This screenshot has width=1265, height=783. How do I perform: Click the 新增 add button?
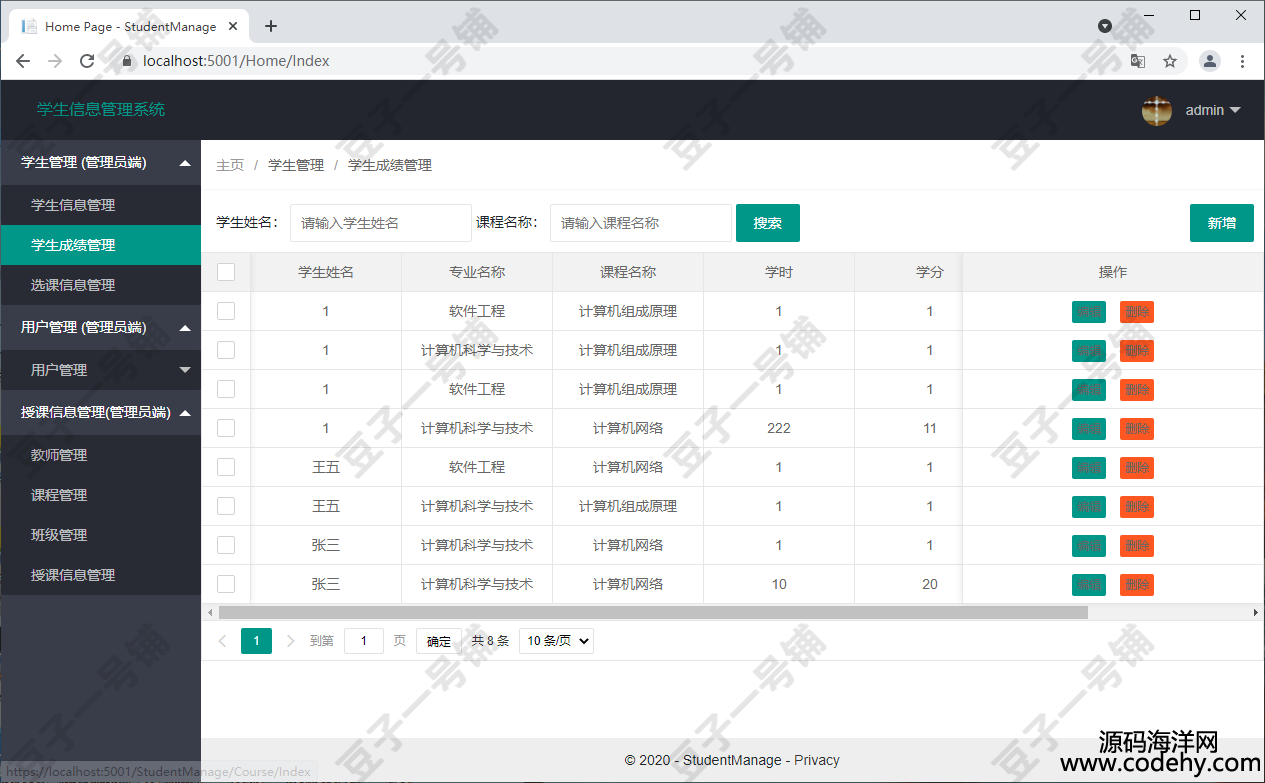pyautogui.click(x=1221, y=223)
